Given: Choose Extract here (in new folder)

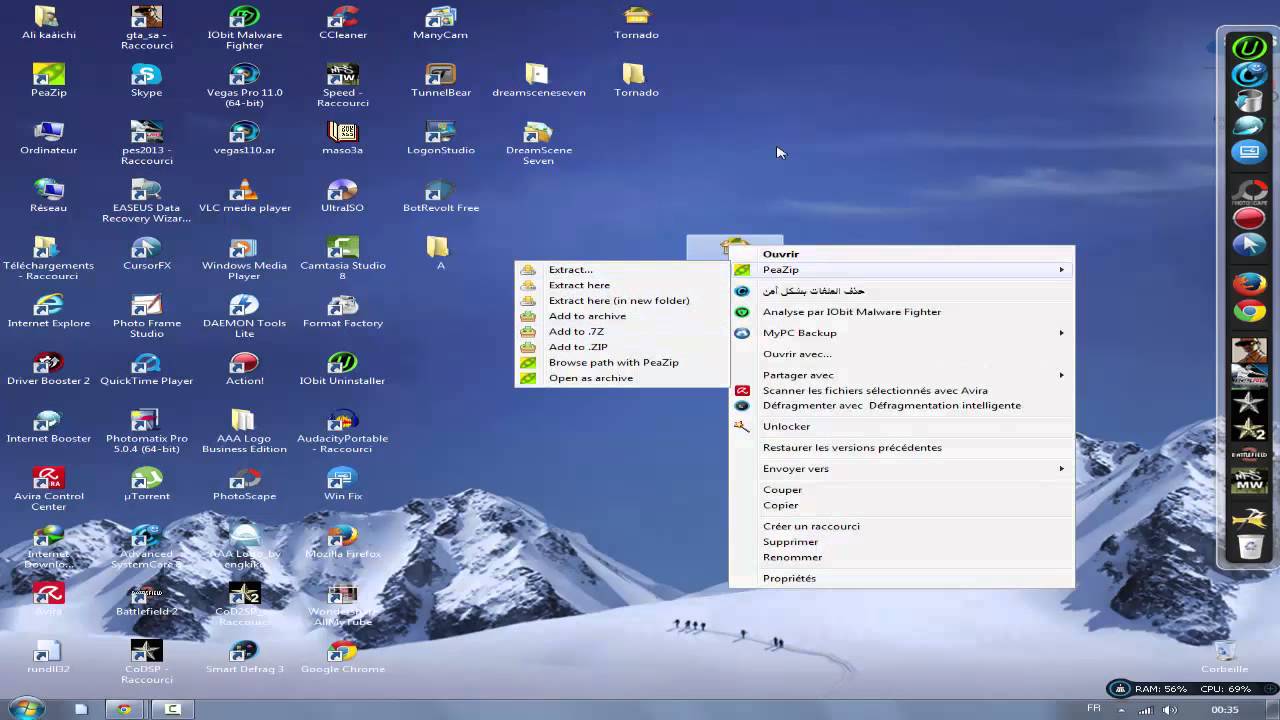Looking at the screenshot, I should (623, 301).
